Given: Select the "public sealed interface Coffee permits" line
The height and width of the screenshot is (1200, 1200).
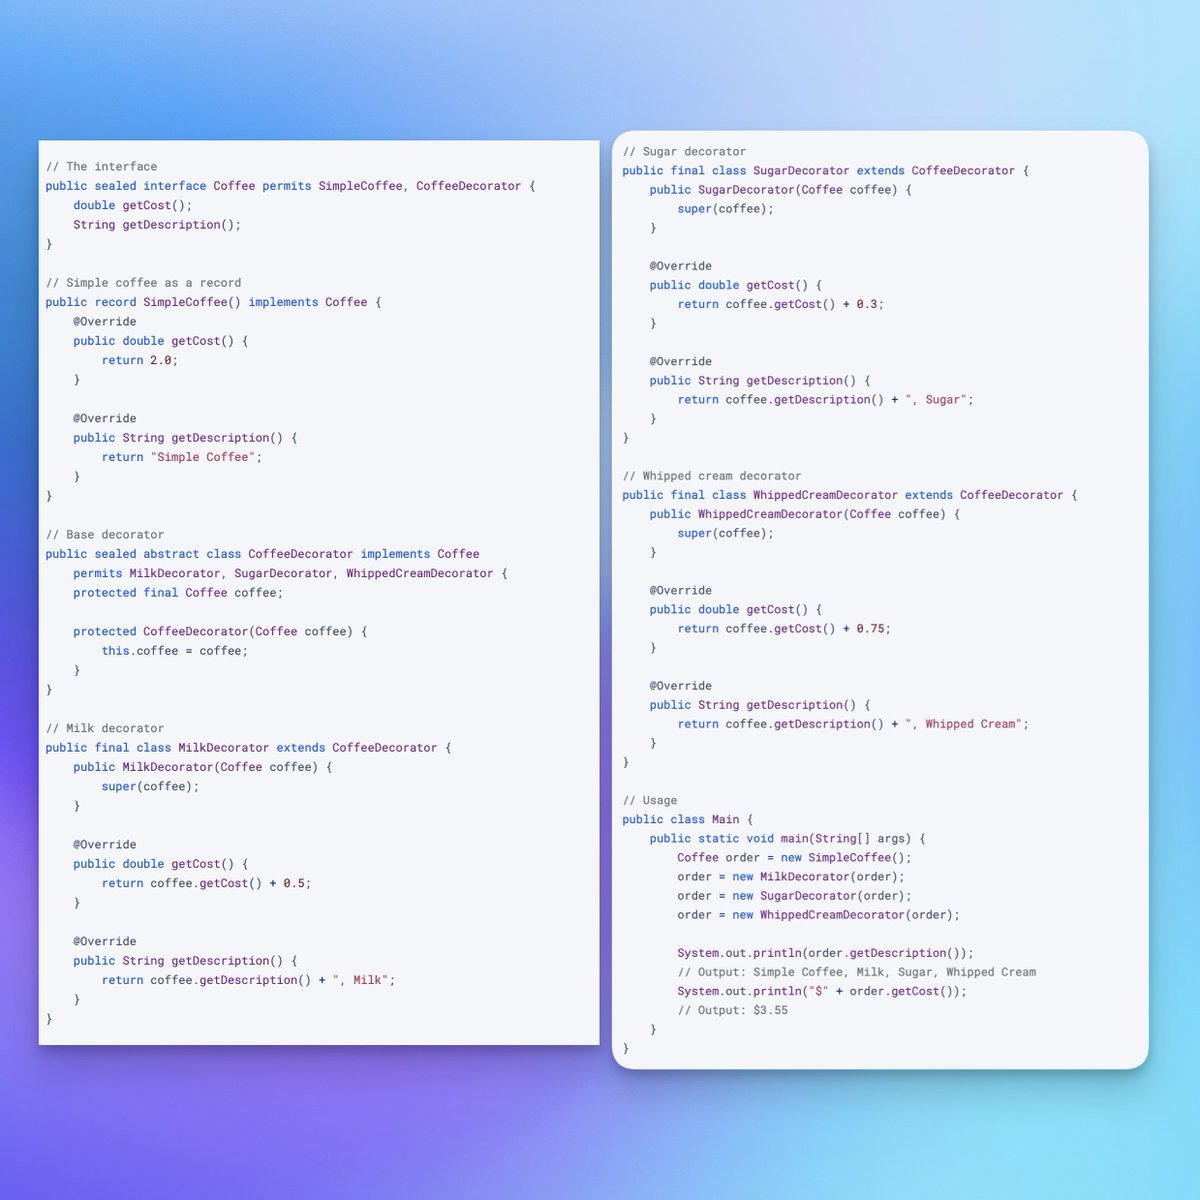Looking at the screenshot, I should point(290,186).
